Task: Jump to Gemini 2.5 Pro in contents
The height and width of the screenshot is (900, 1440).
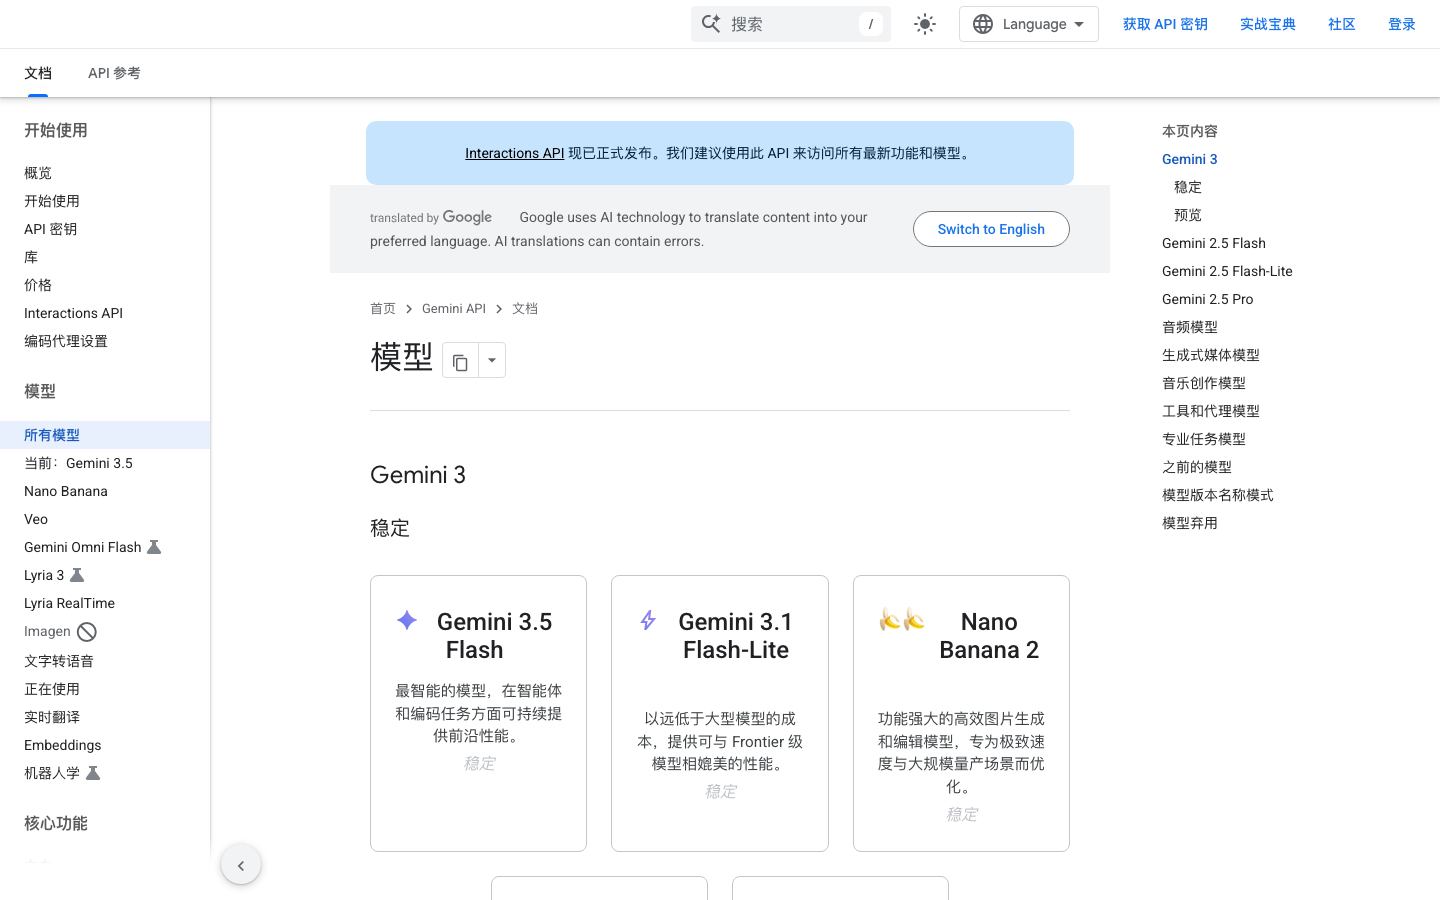Action: click(x=1207, y=299)
